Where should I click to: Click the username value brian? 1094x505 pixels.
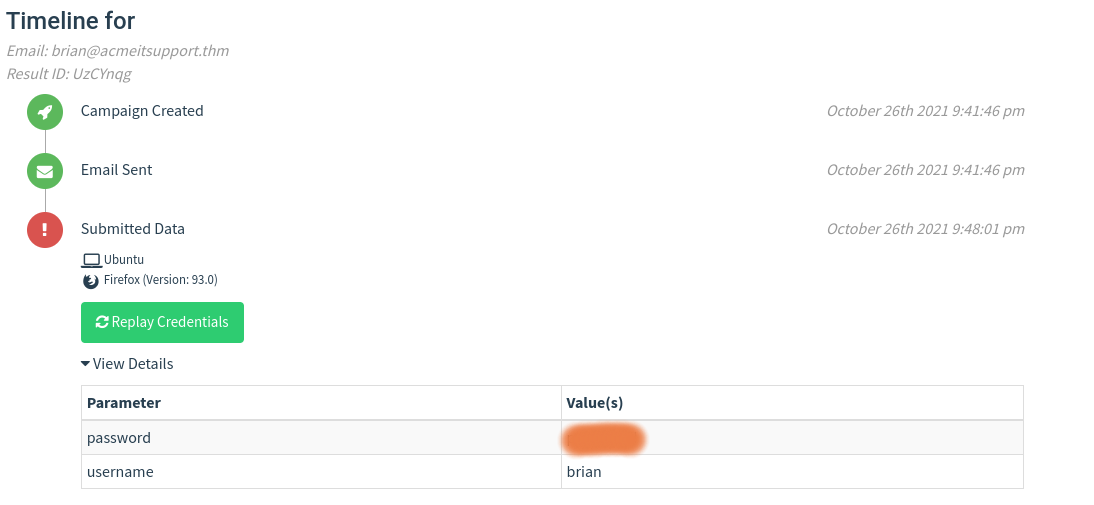click(x=584, y=471)
